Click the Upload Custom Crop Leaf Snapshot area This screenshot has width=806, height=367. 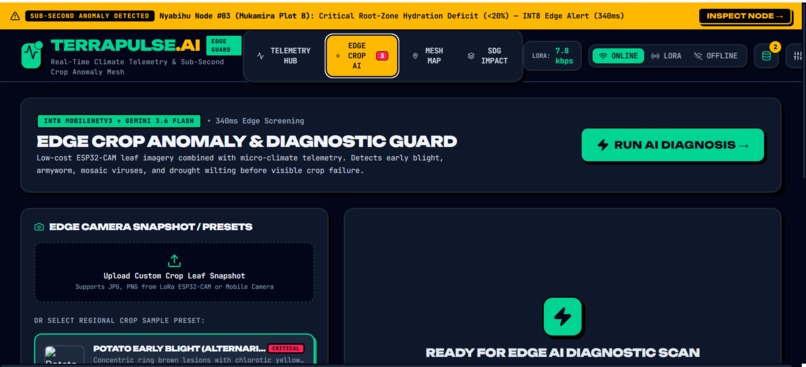pyautogui.click(x=174, y=272)
